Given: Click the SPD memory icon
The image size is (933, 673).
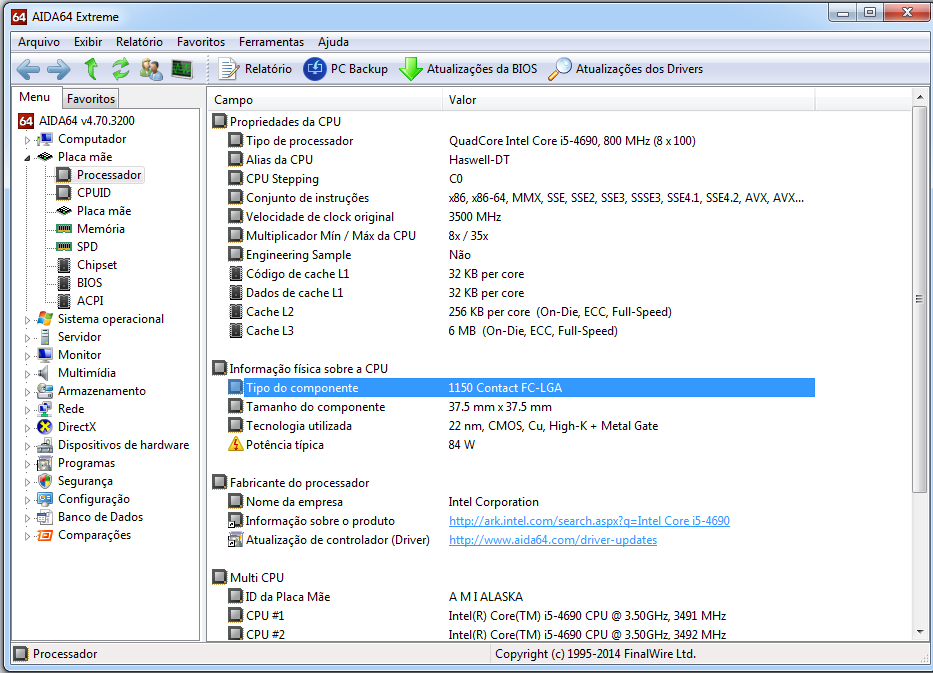Looking at the screenshot, I should pyautogui.click(x=64, y=247).
